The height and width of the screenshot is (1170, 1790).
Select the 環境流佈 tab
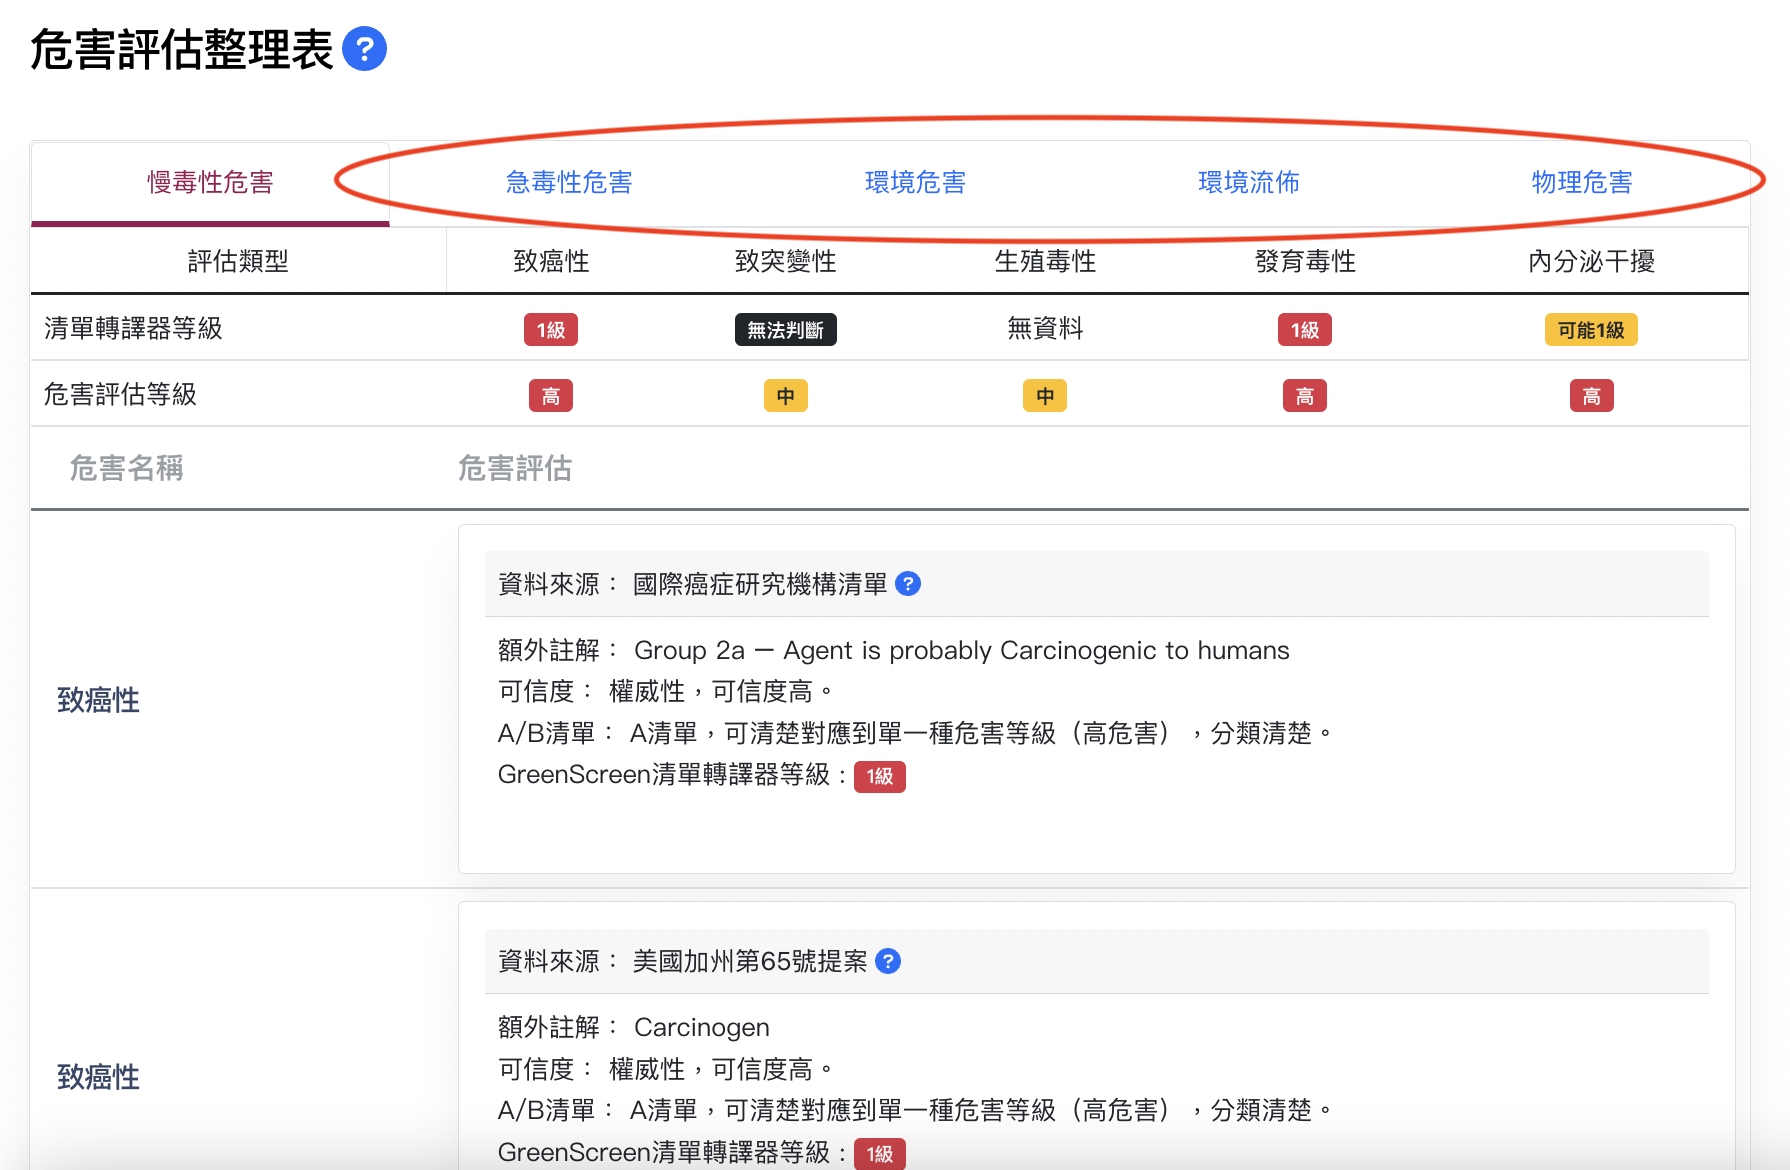coord(1249,182)
